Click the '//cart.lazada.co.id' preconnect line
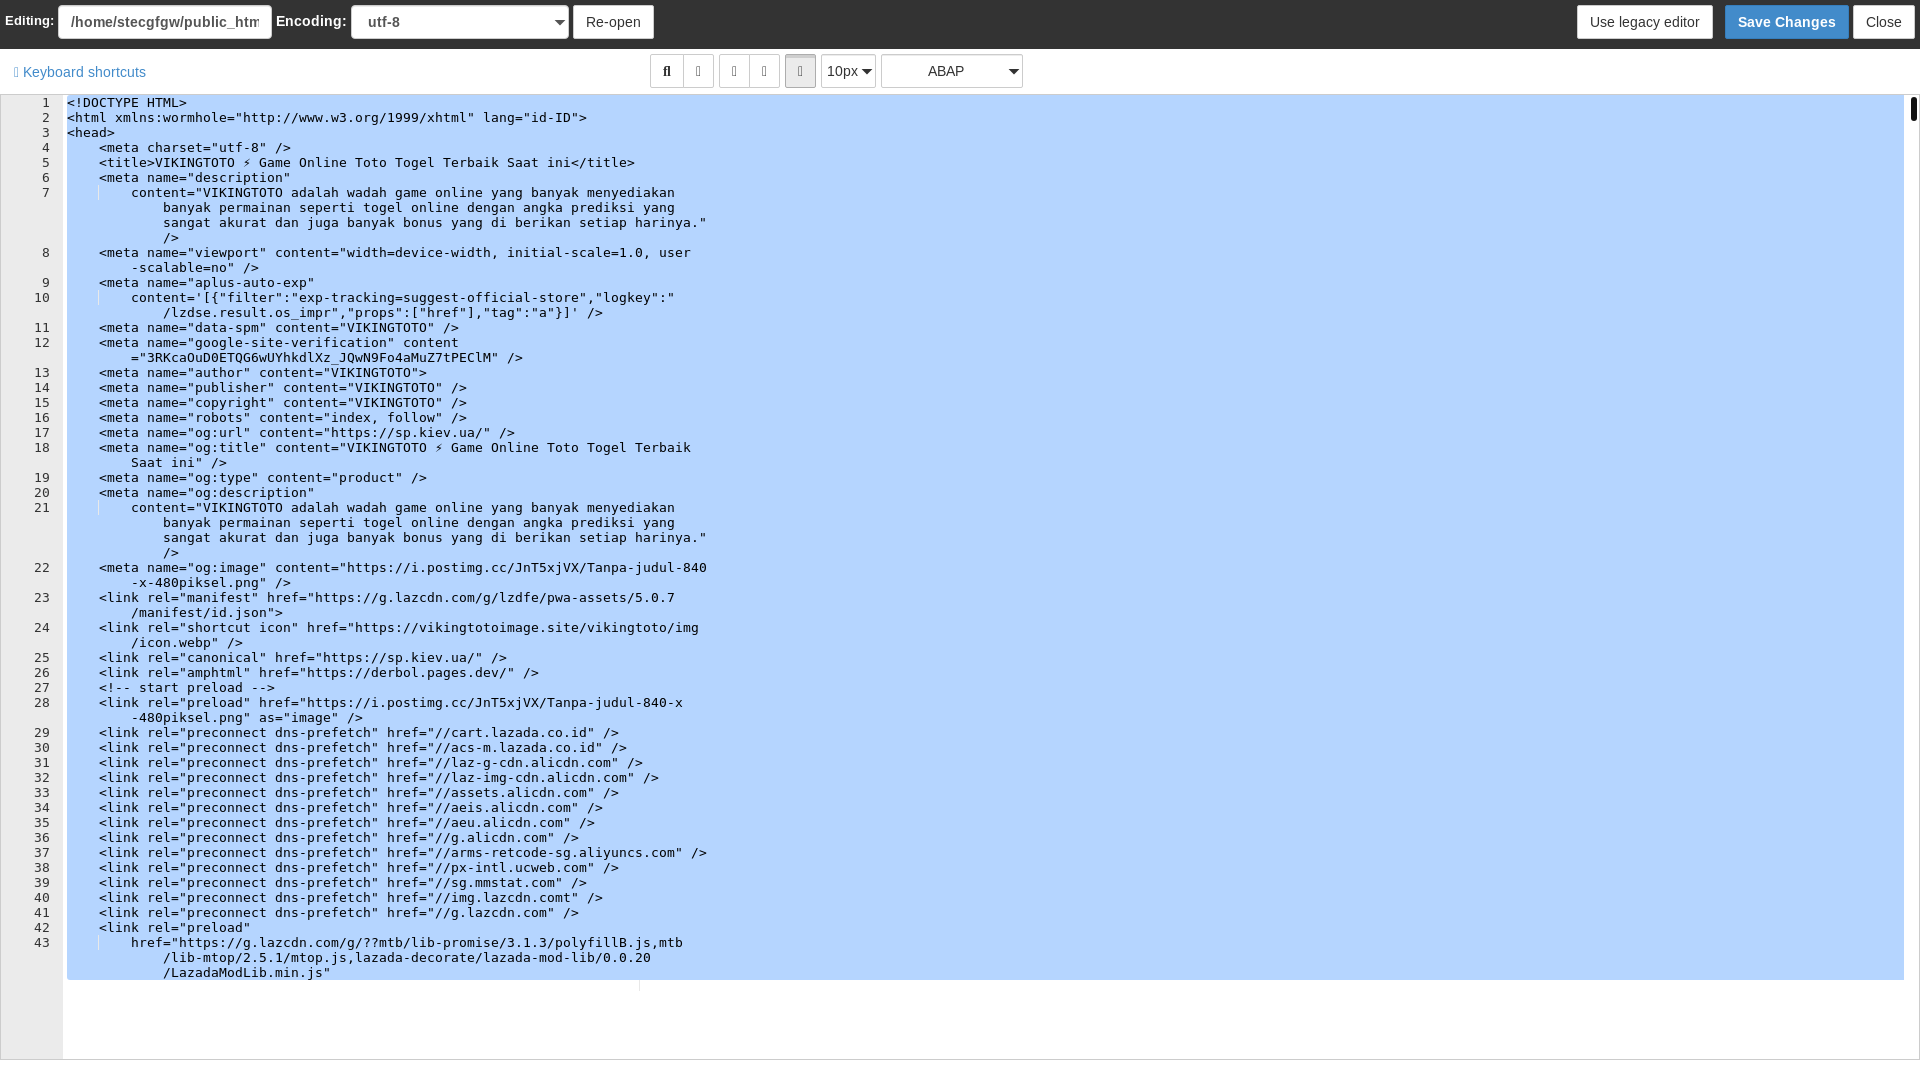 359,733
